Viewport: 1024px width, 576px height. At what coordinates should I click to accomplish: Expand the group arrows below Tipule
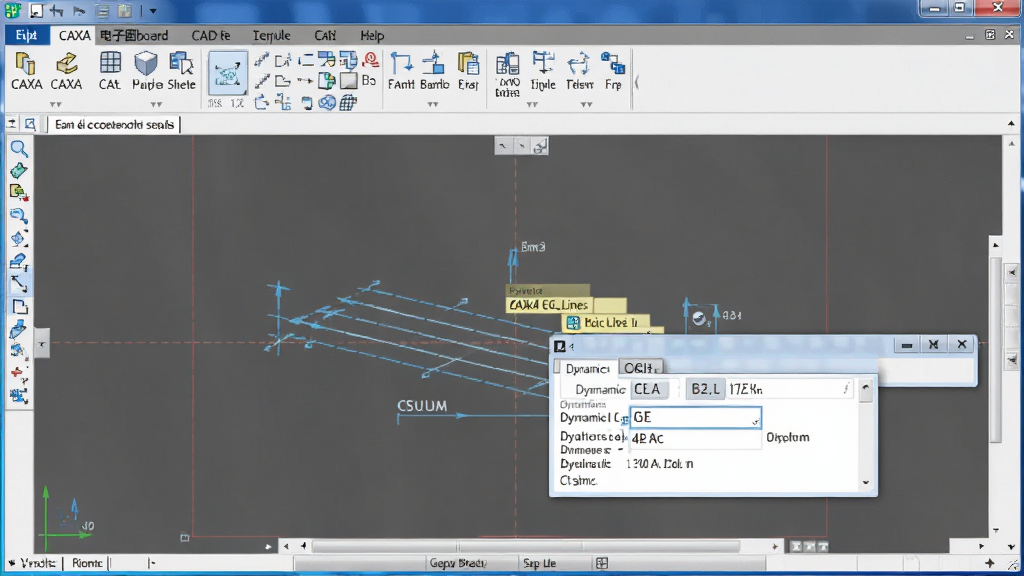pyautogui.click(x=532, y=104)
